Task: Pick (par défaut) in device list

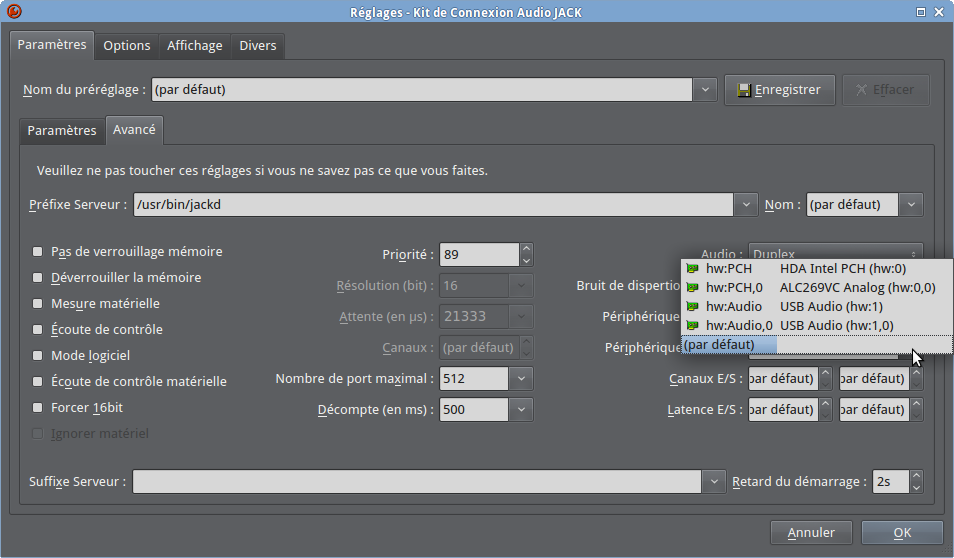Action: [x=816, y=344]
